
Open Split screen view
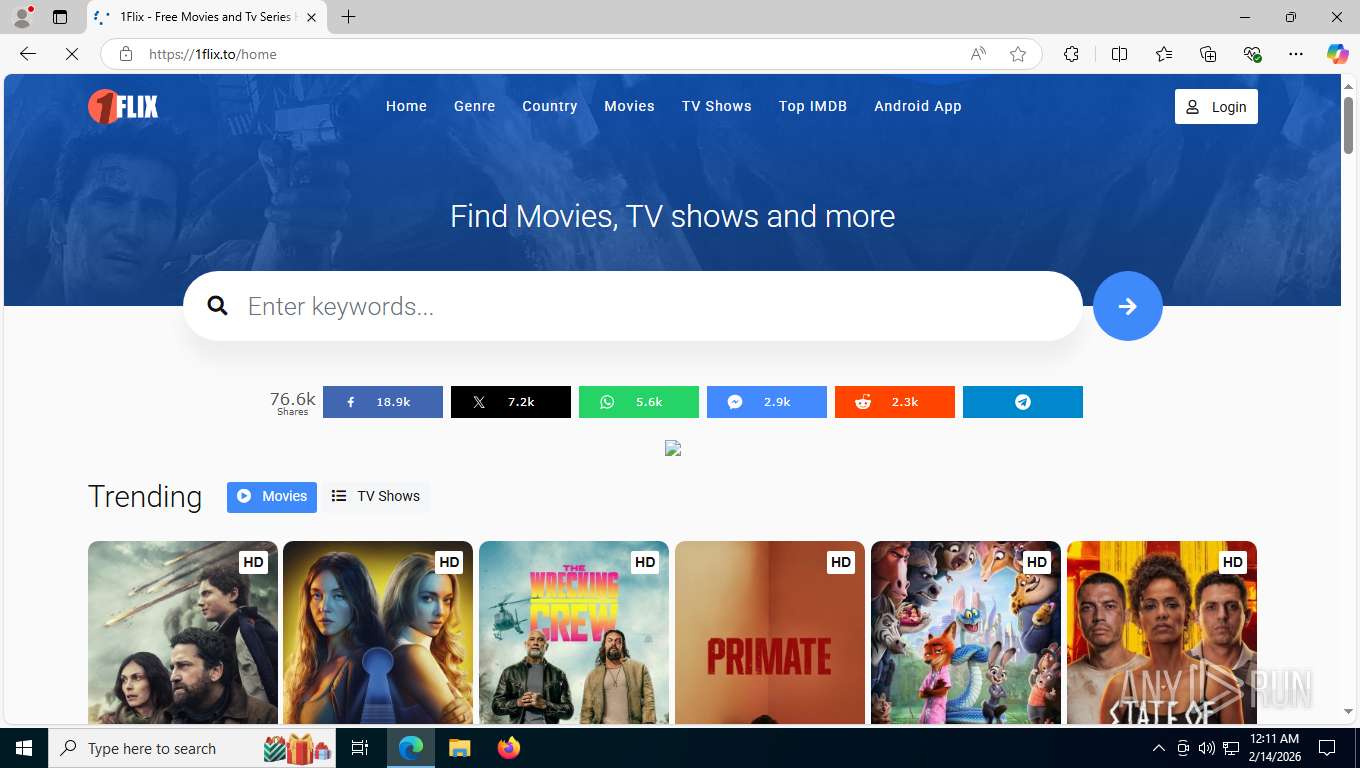click(1119, 54)
